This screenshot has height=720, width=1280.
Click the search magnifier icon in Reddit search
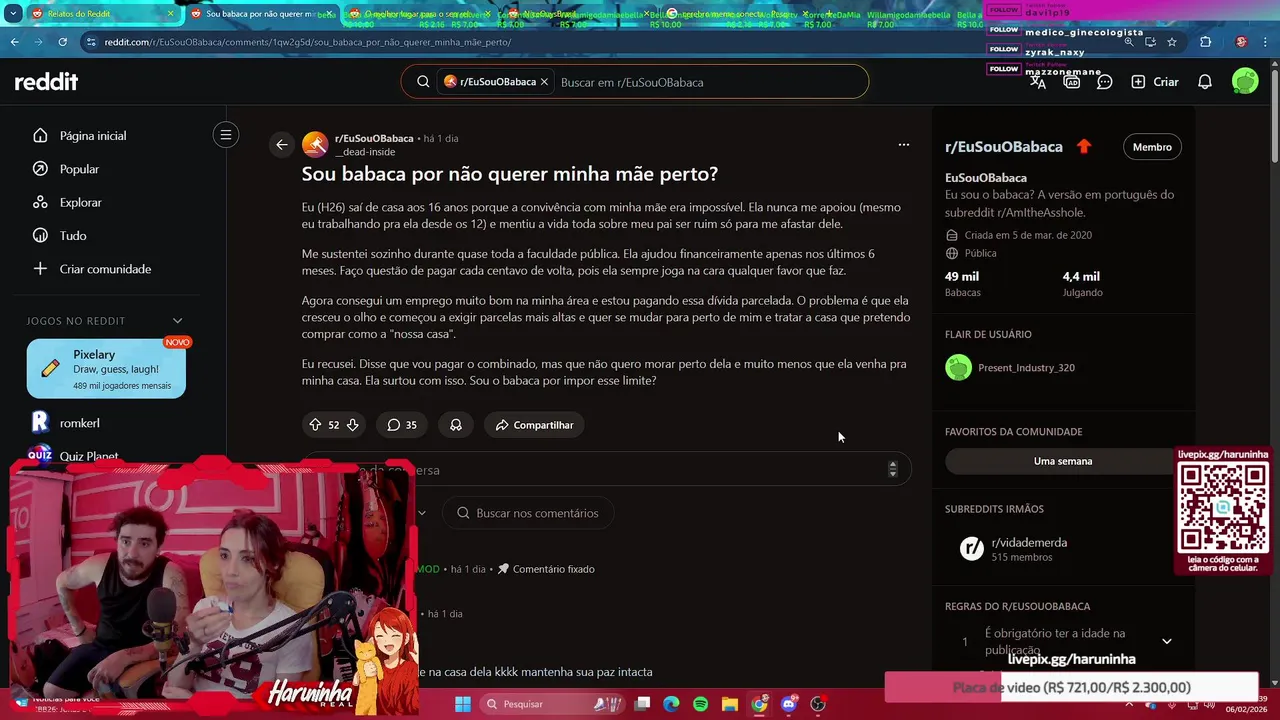point(423,82)
